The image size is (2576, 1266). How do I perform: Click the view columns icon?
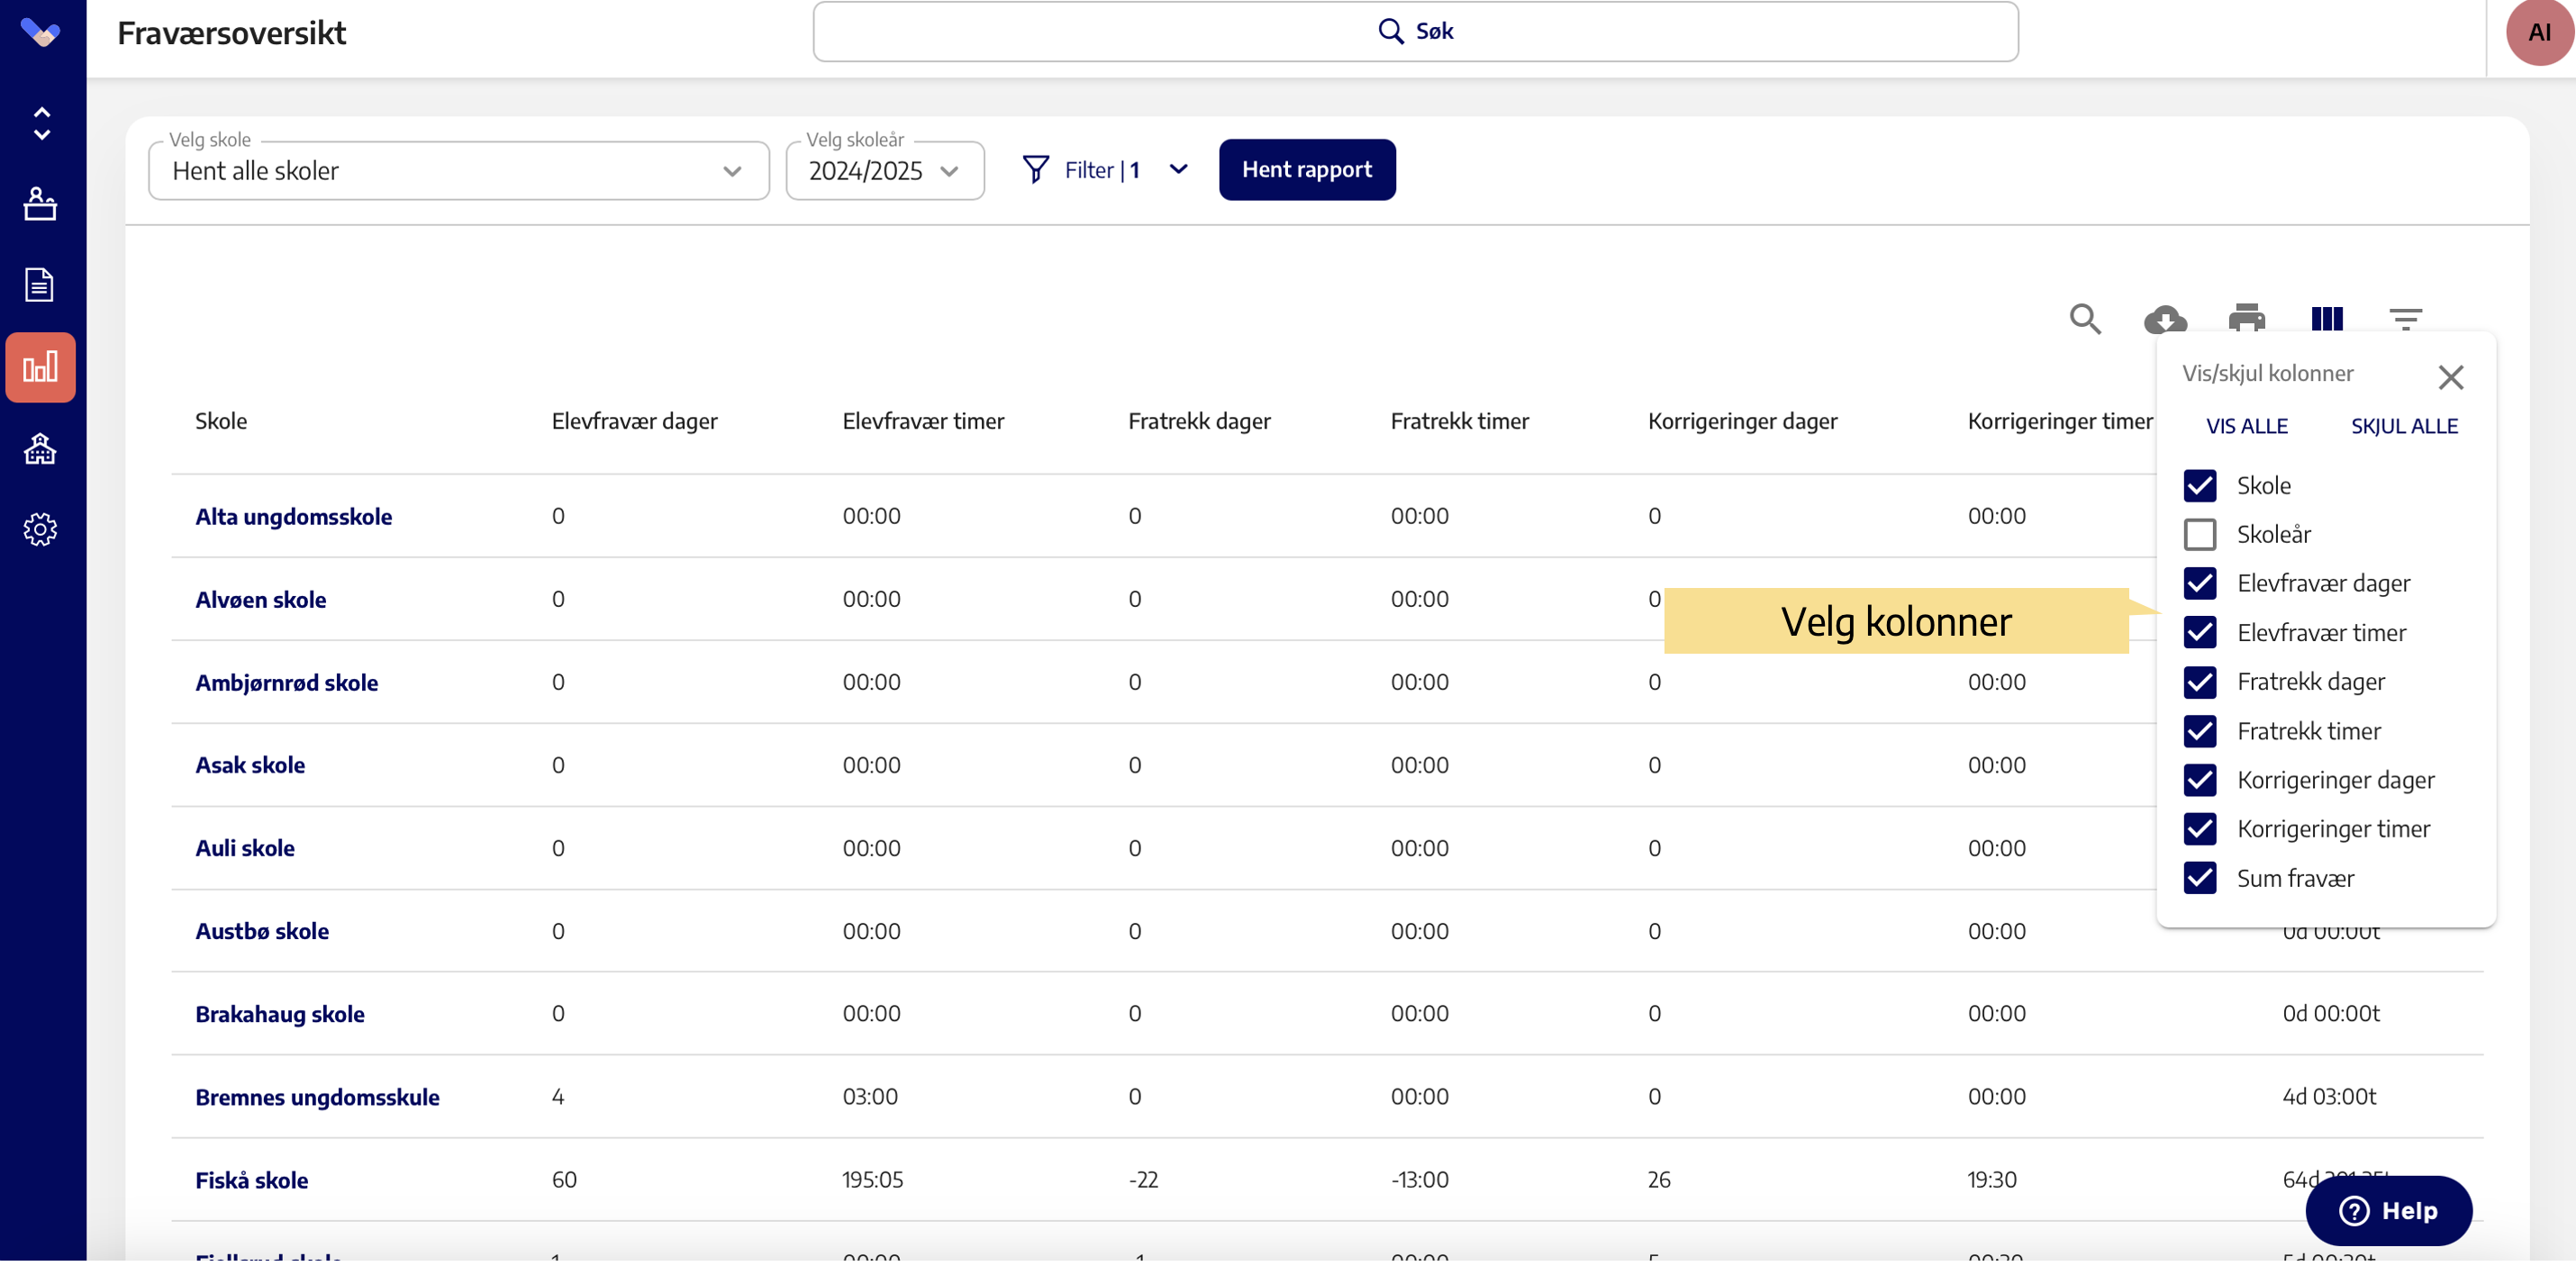[2326, 319]
